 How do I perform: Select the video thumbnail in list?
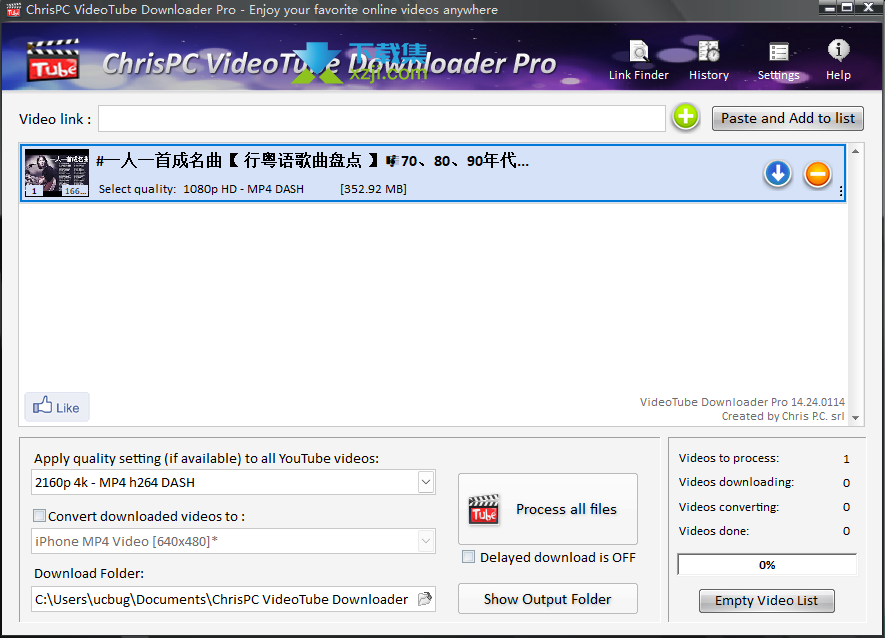[57, 173]
